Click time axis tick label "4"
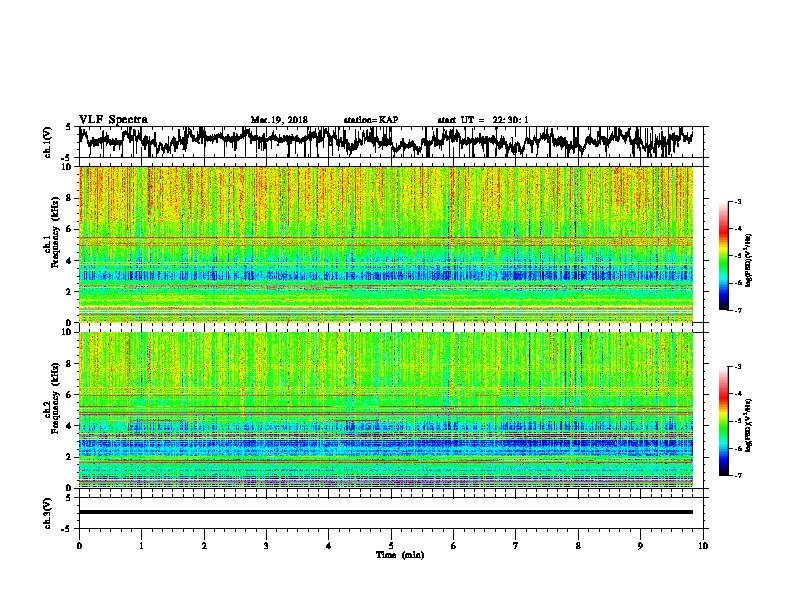 click(329, 546)
